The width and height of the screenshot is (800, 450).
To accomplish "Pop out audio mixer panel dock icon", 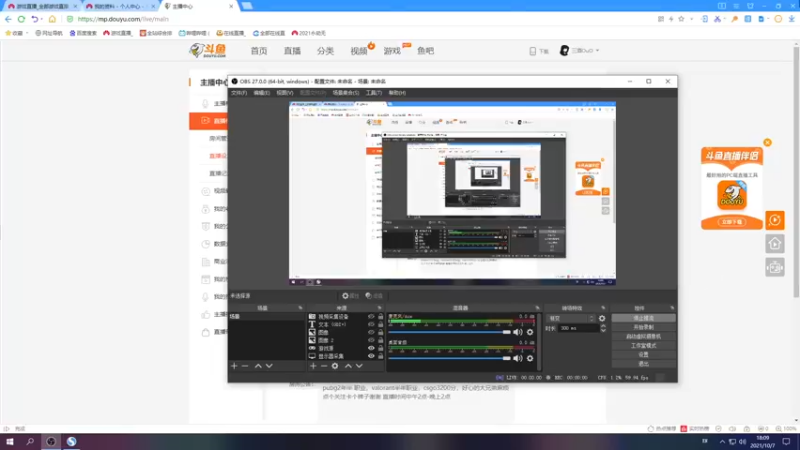I will pos(537,308).
